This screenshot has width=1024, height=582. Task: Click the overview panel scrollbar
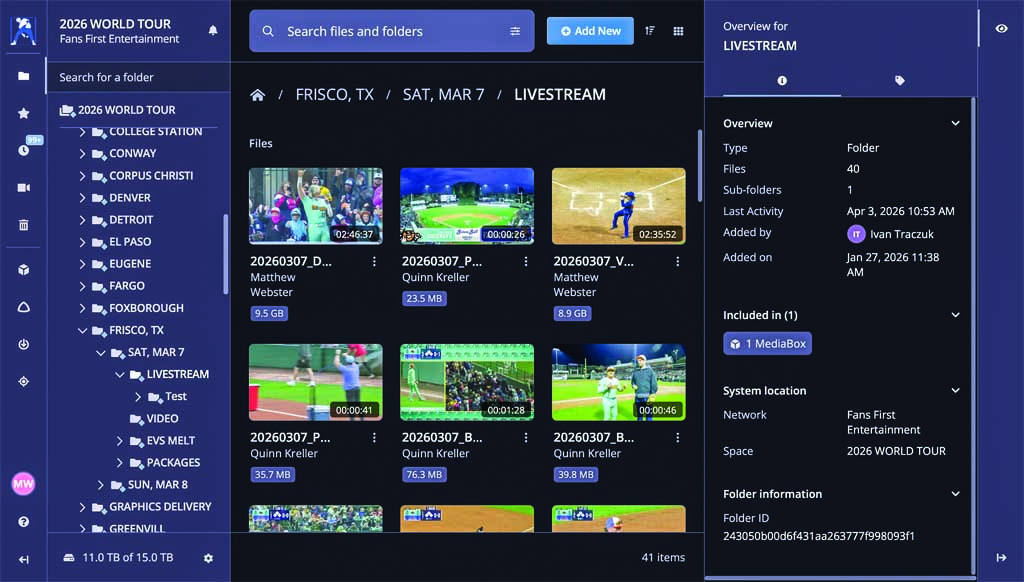[x=974, y=334]
